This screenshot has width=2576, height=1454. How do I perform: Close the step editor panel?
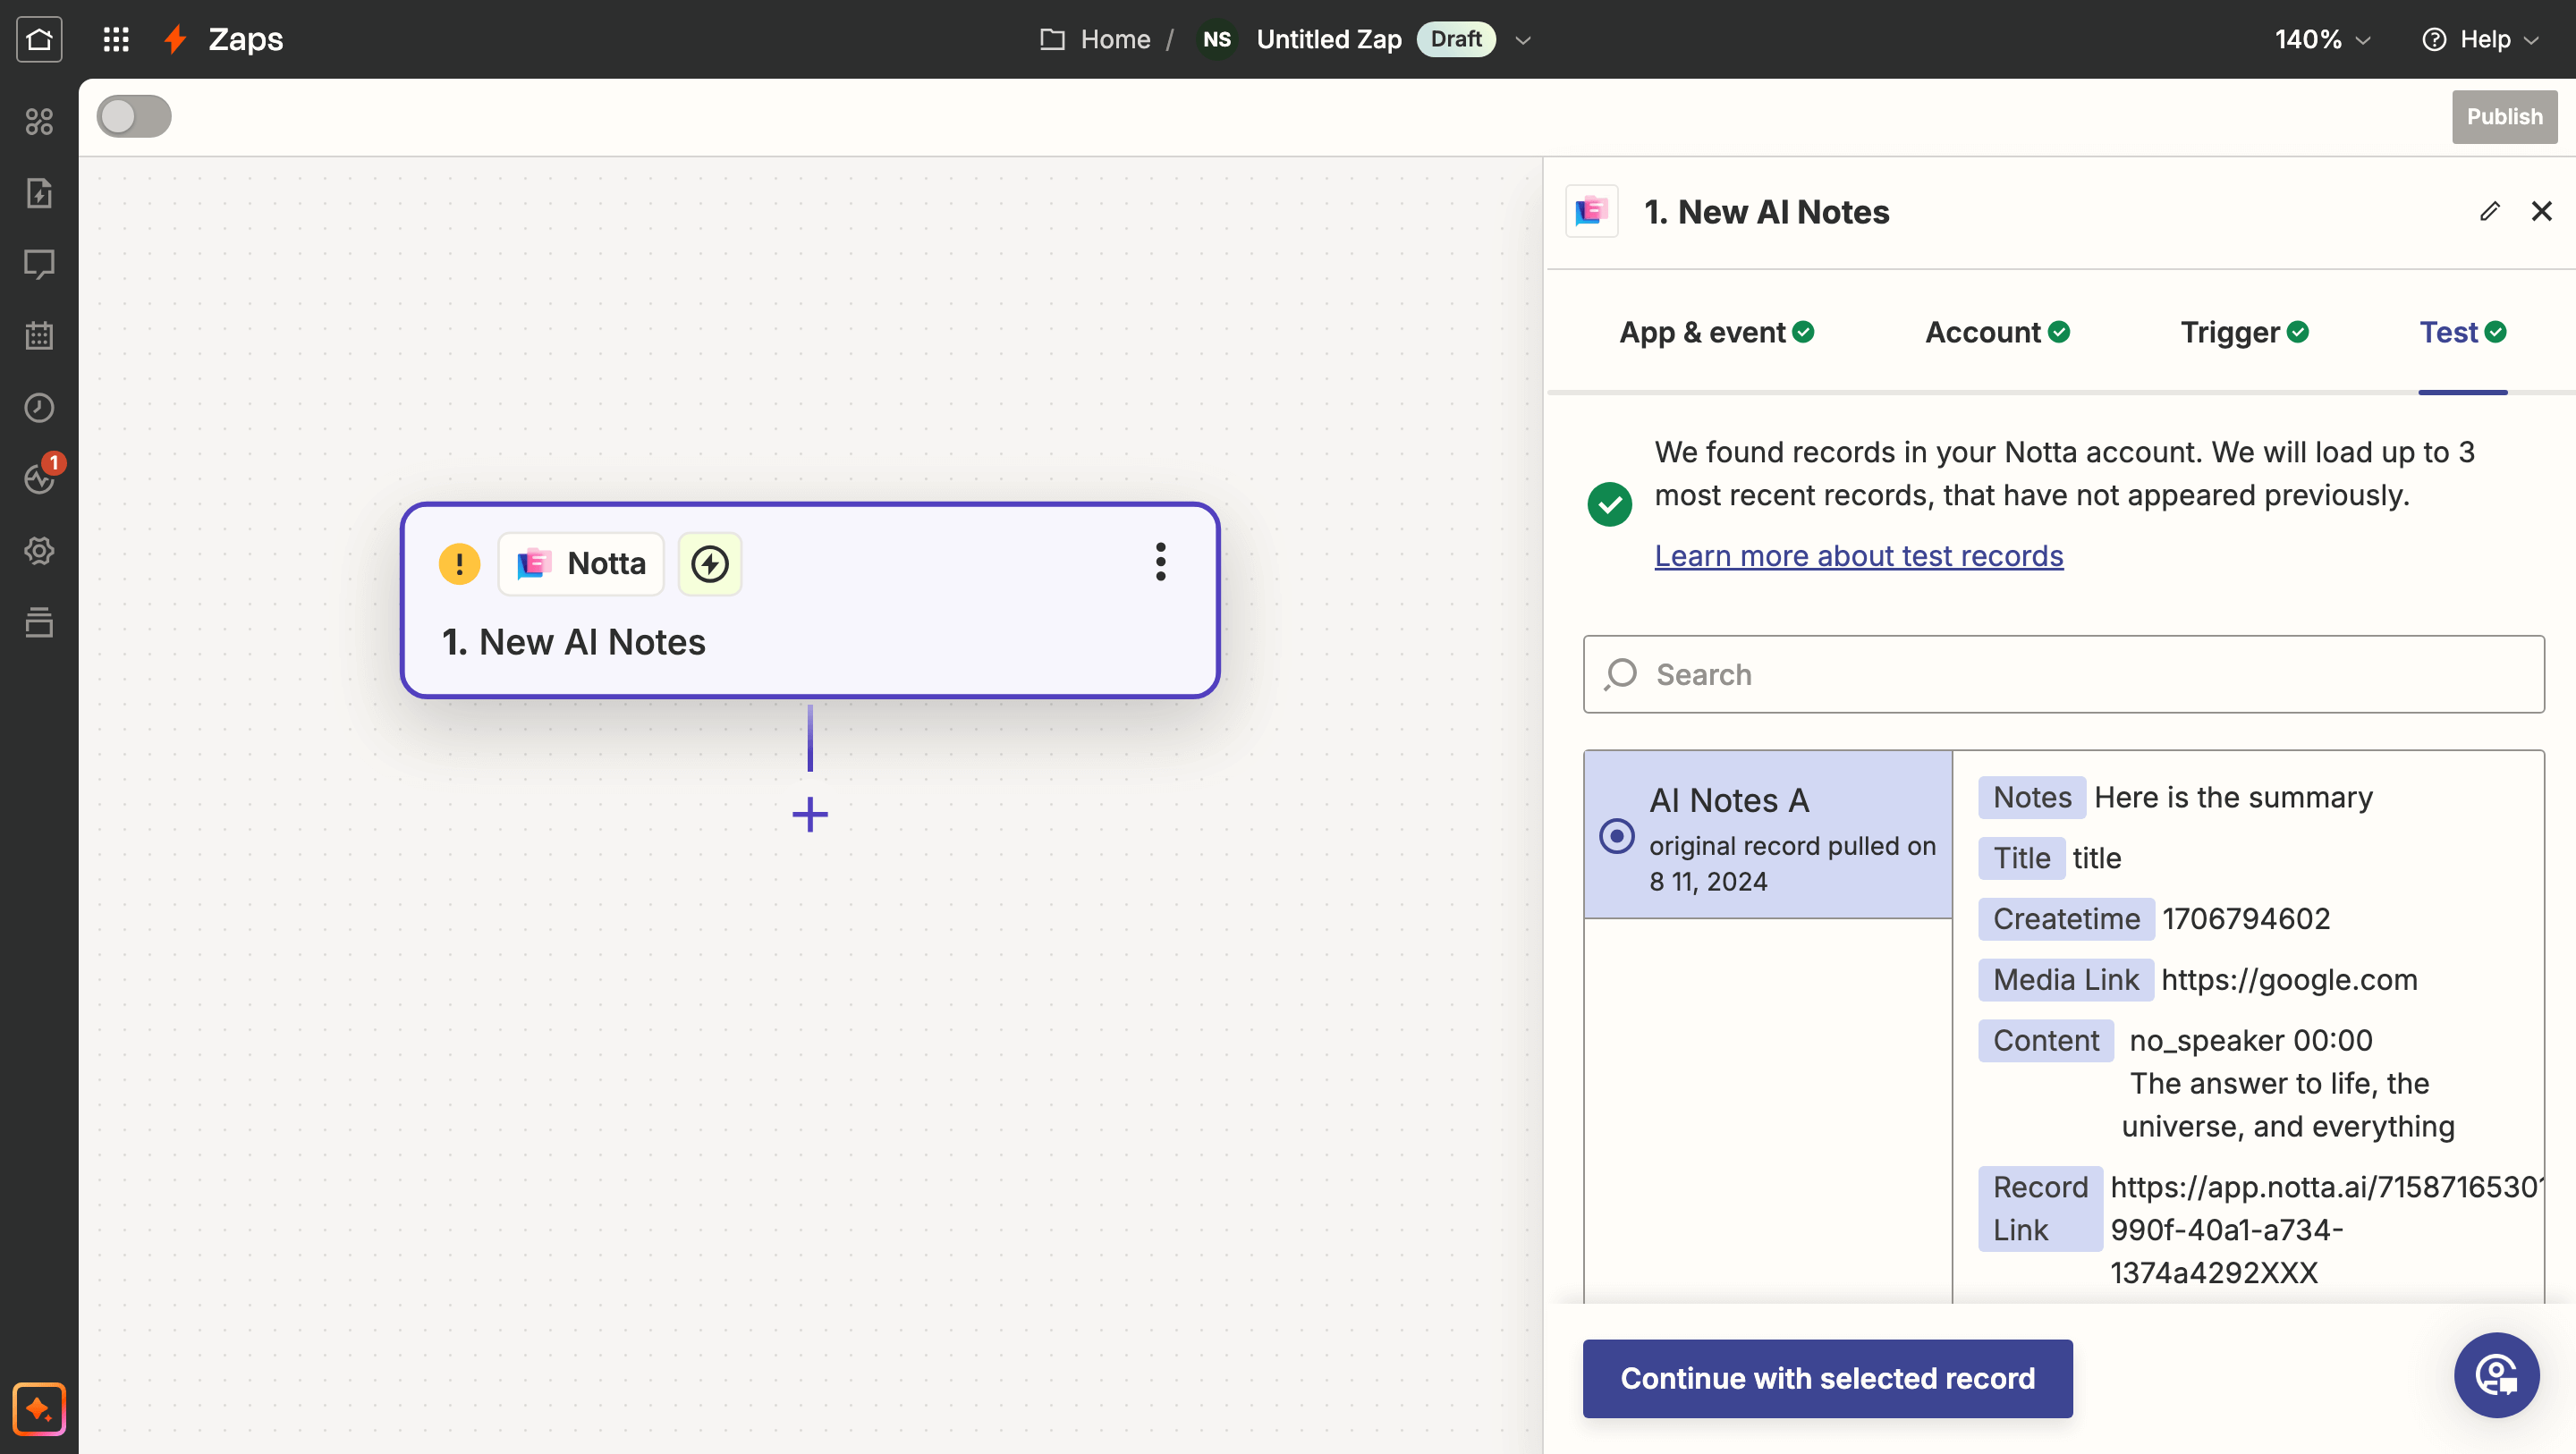click(x=2541, y=211)
